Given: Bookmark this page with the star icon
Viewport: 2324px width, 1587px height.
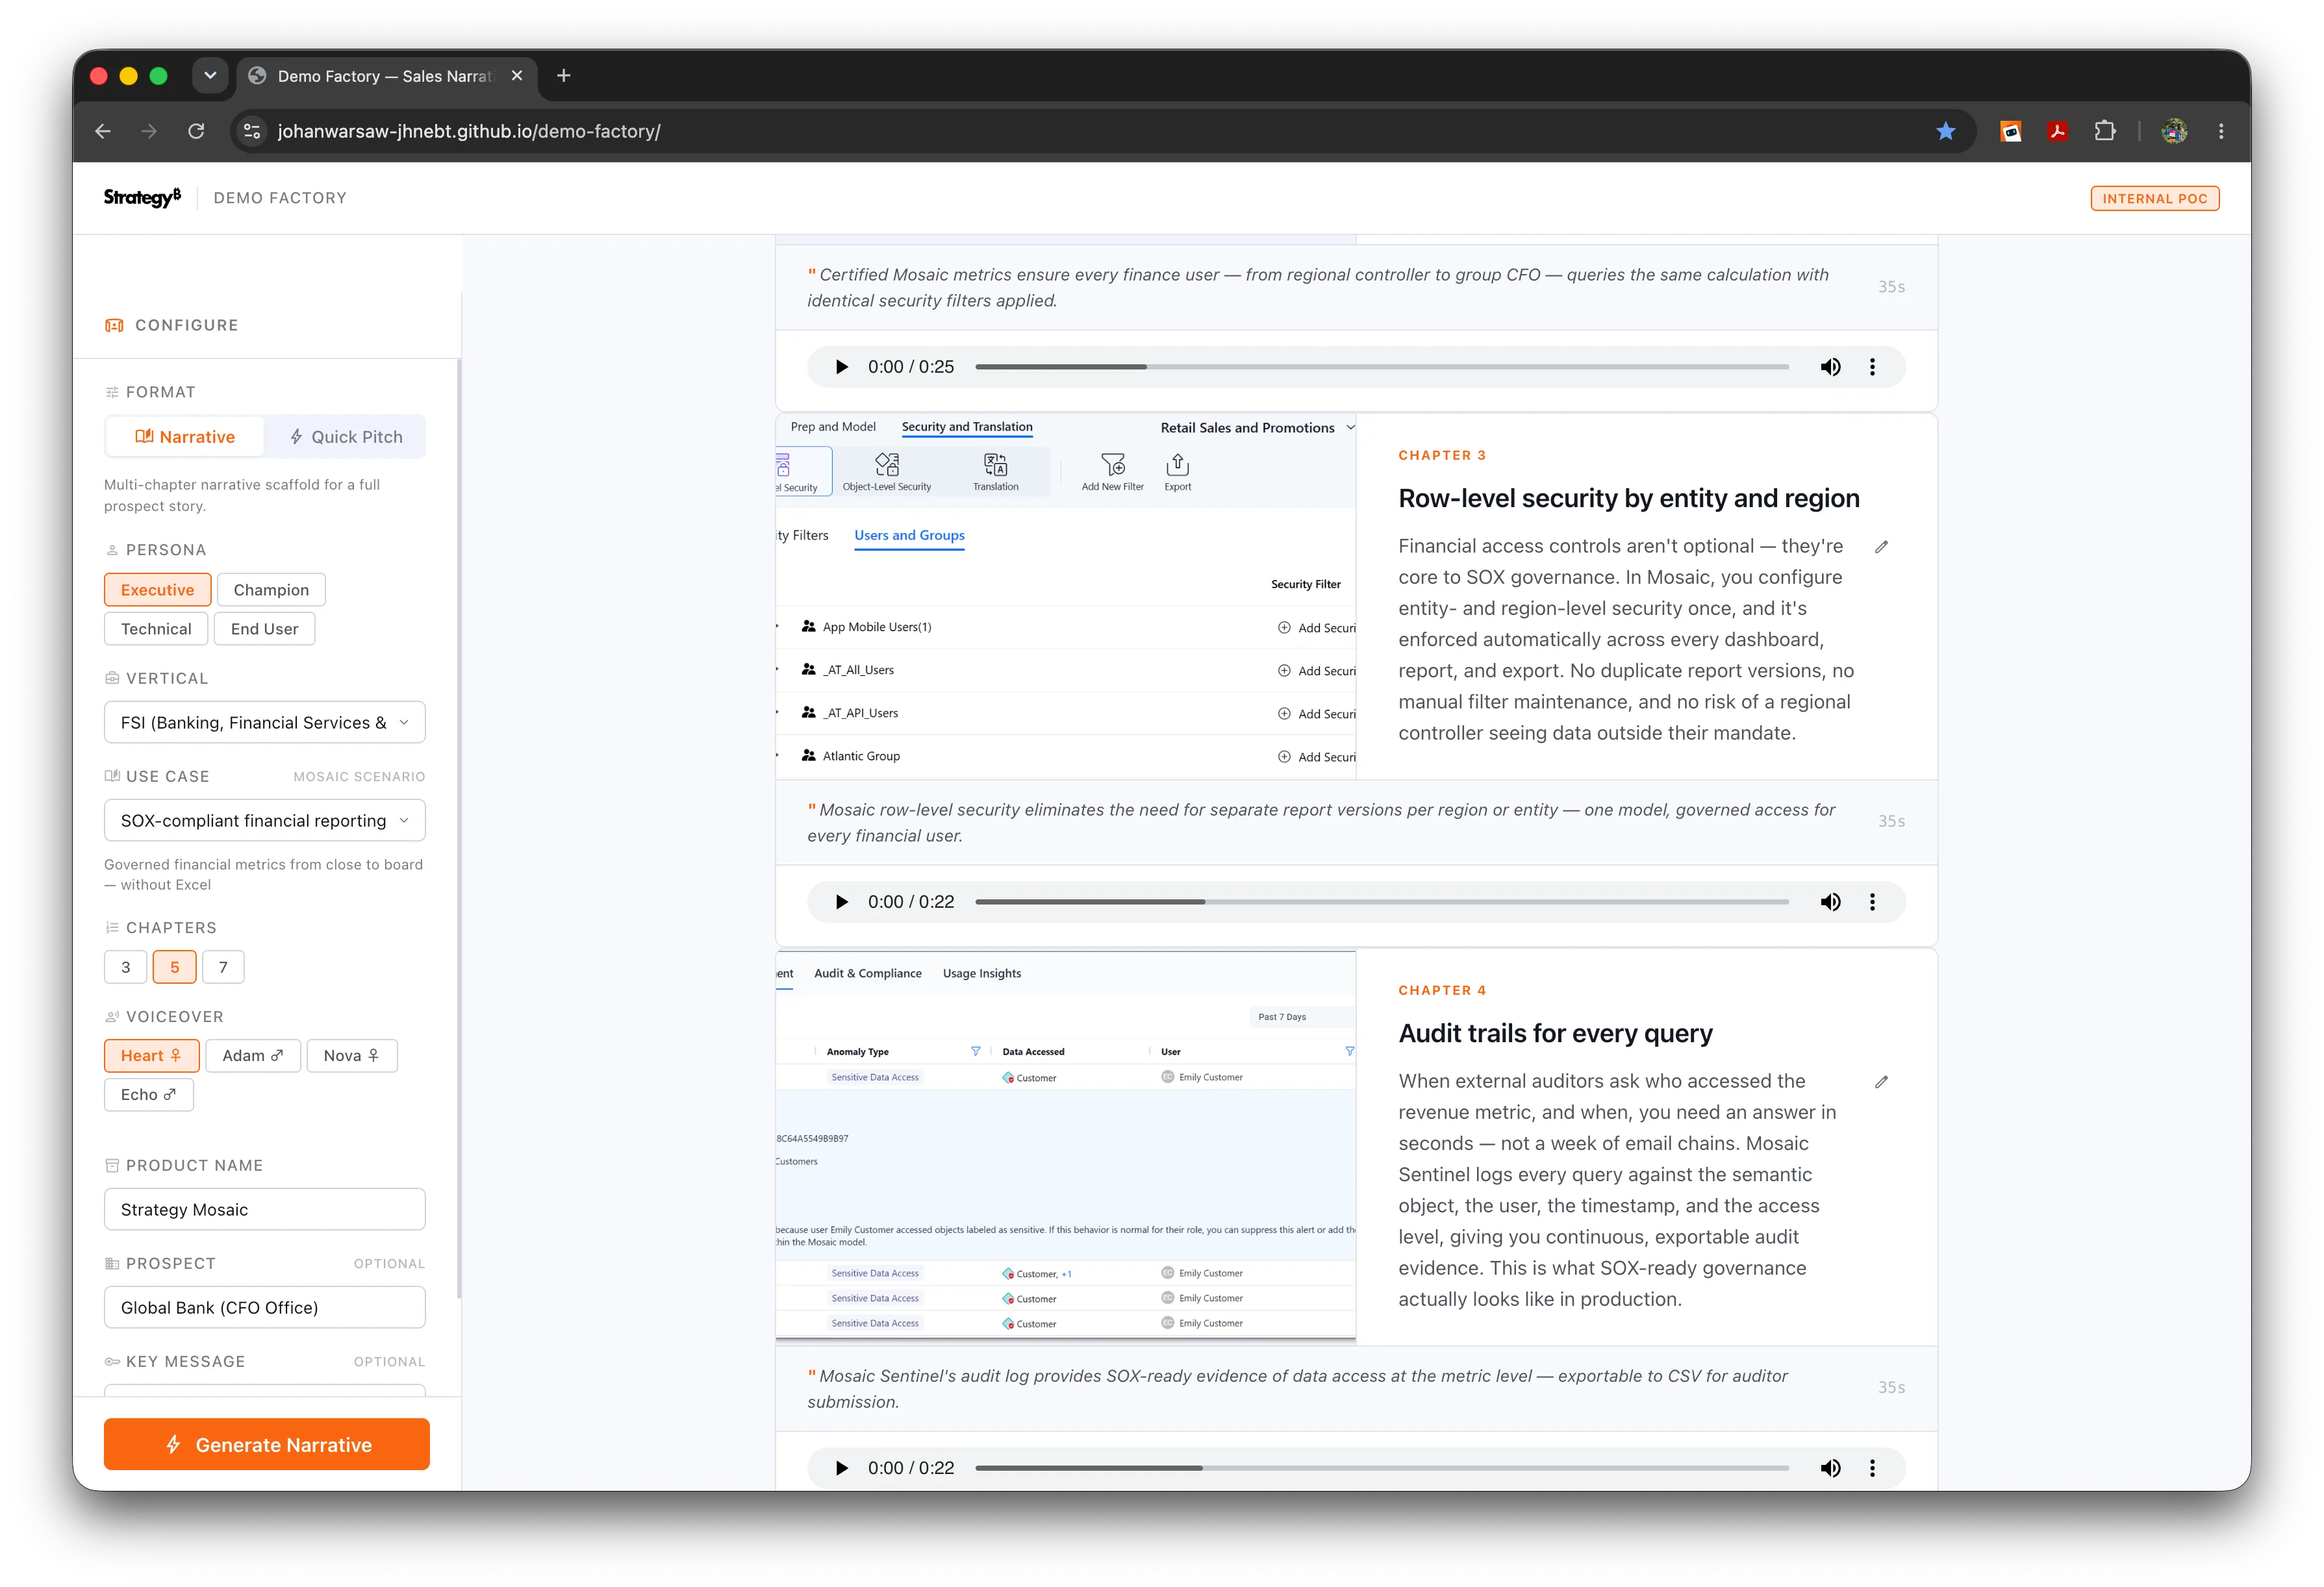Looking at the screenshot, I should tap(1945, 131).
